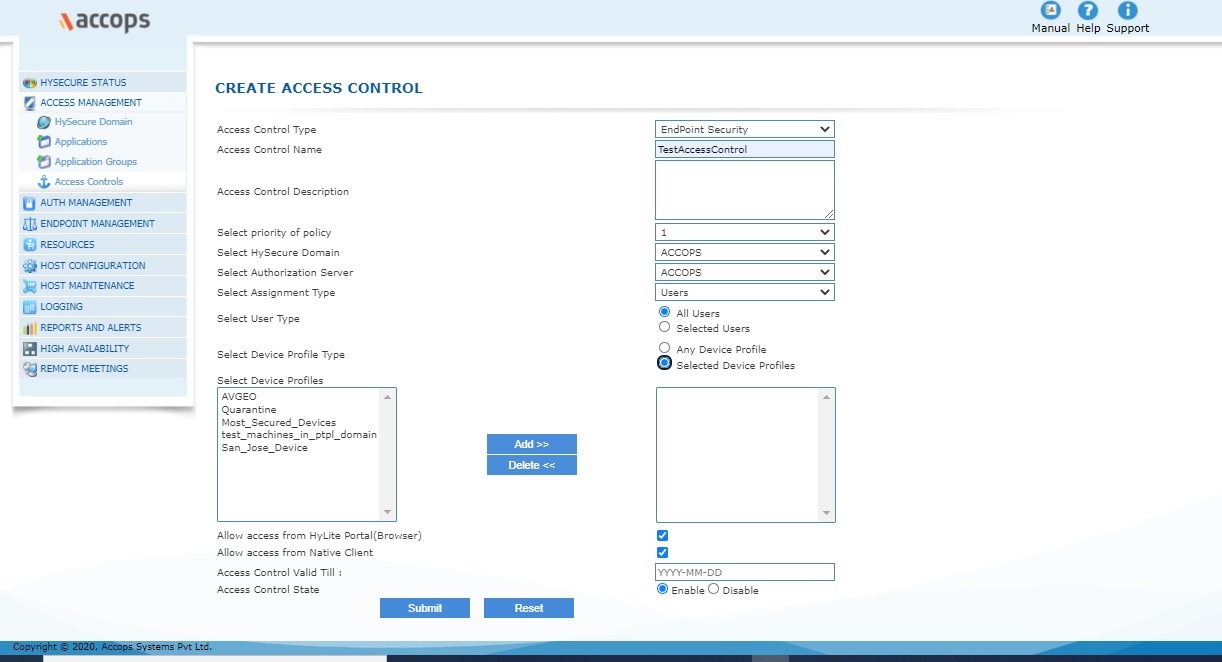Screen dimensions: 1222x662
Task: Select test_machines_in_ptpl_domain profile
Action: click(x=300, y=435)
